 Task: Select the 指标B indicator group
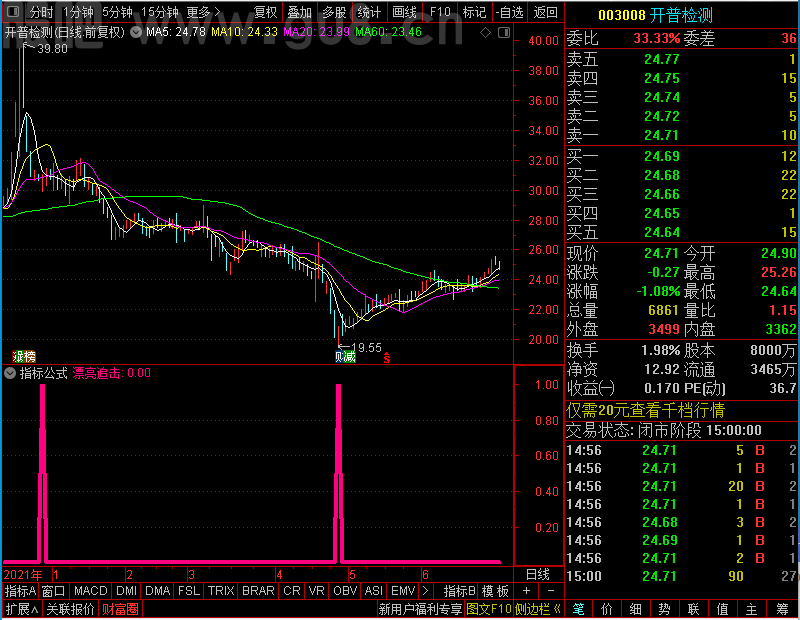pos(460,591)
